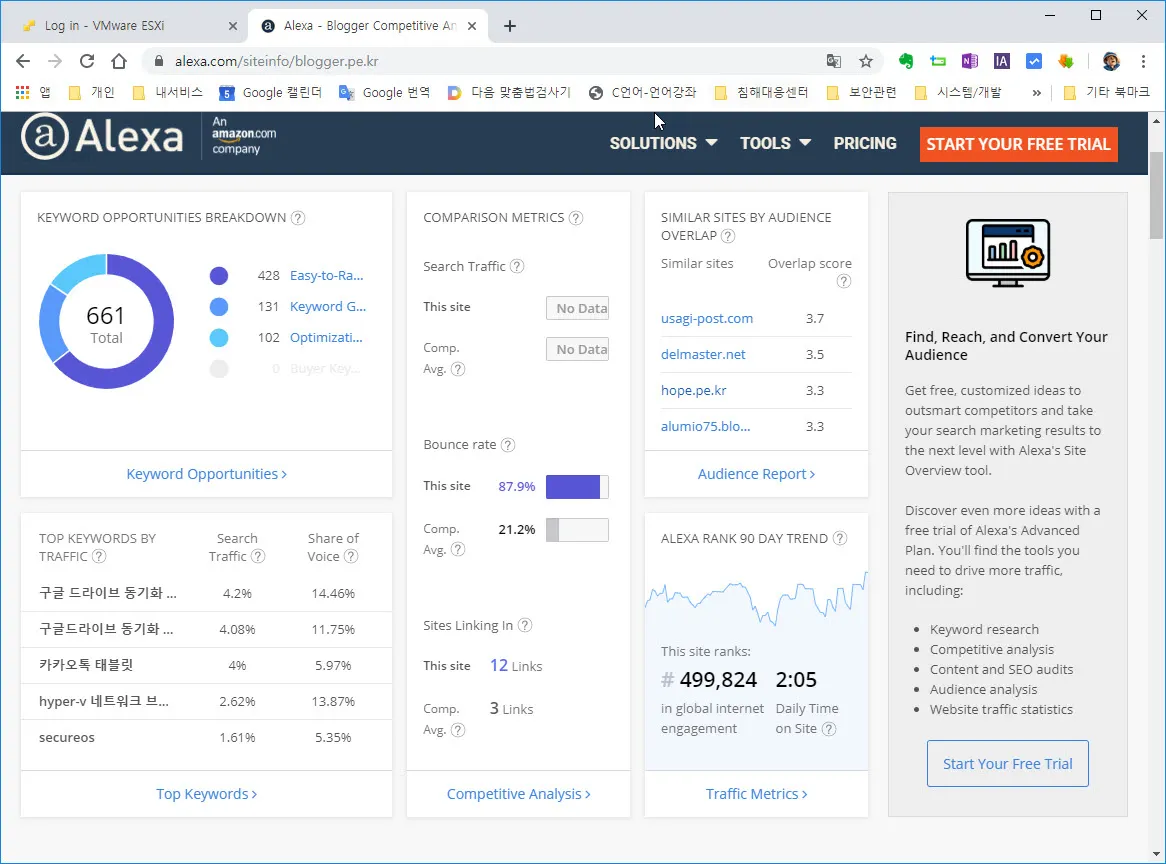Click the Alexa logo in header
Viewport: 1166px width, 864px height.
(102, 137)
